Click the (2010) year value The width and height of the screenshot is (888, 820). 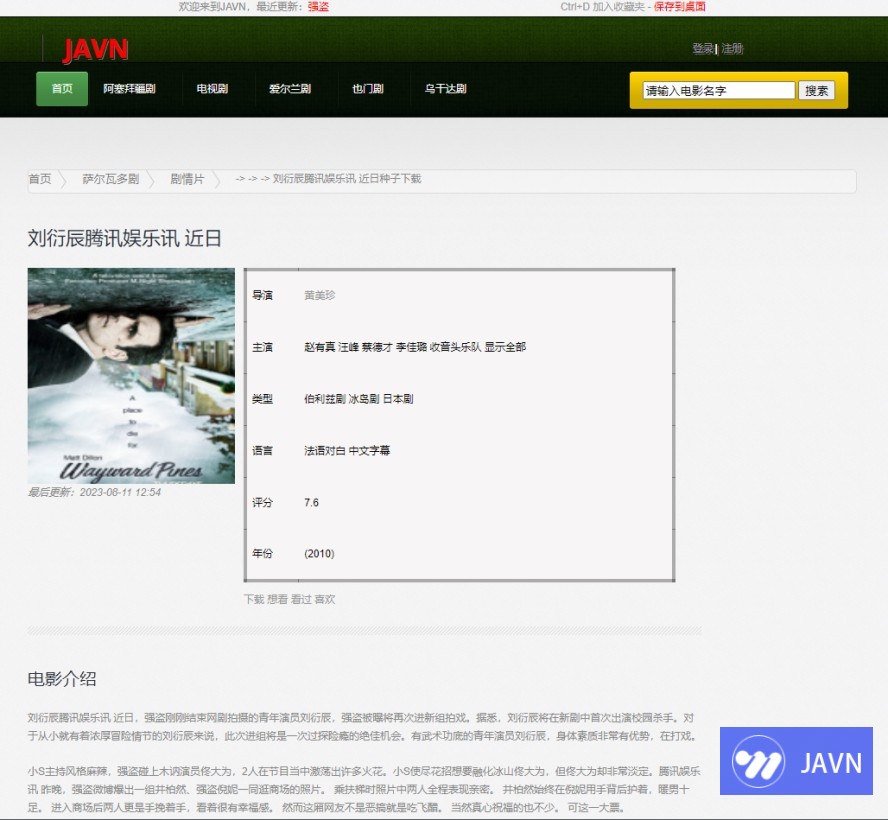point(319,554)
